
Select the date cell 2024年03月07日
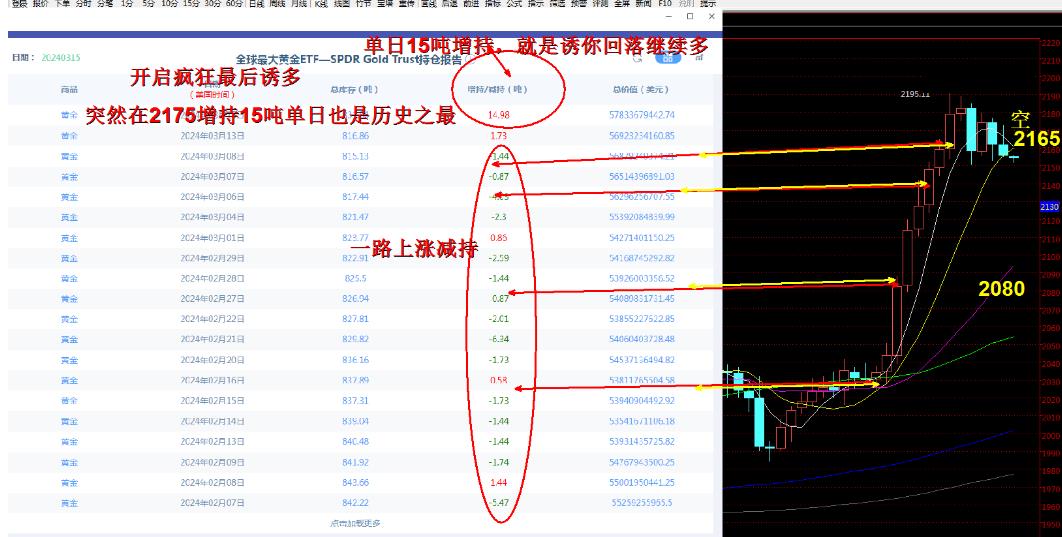click(x=212, y=176)
